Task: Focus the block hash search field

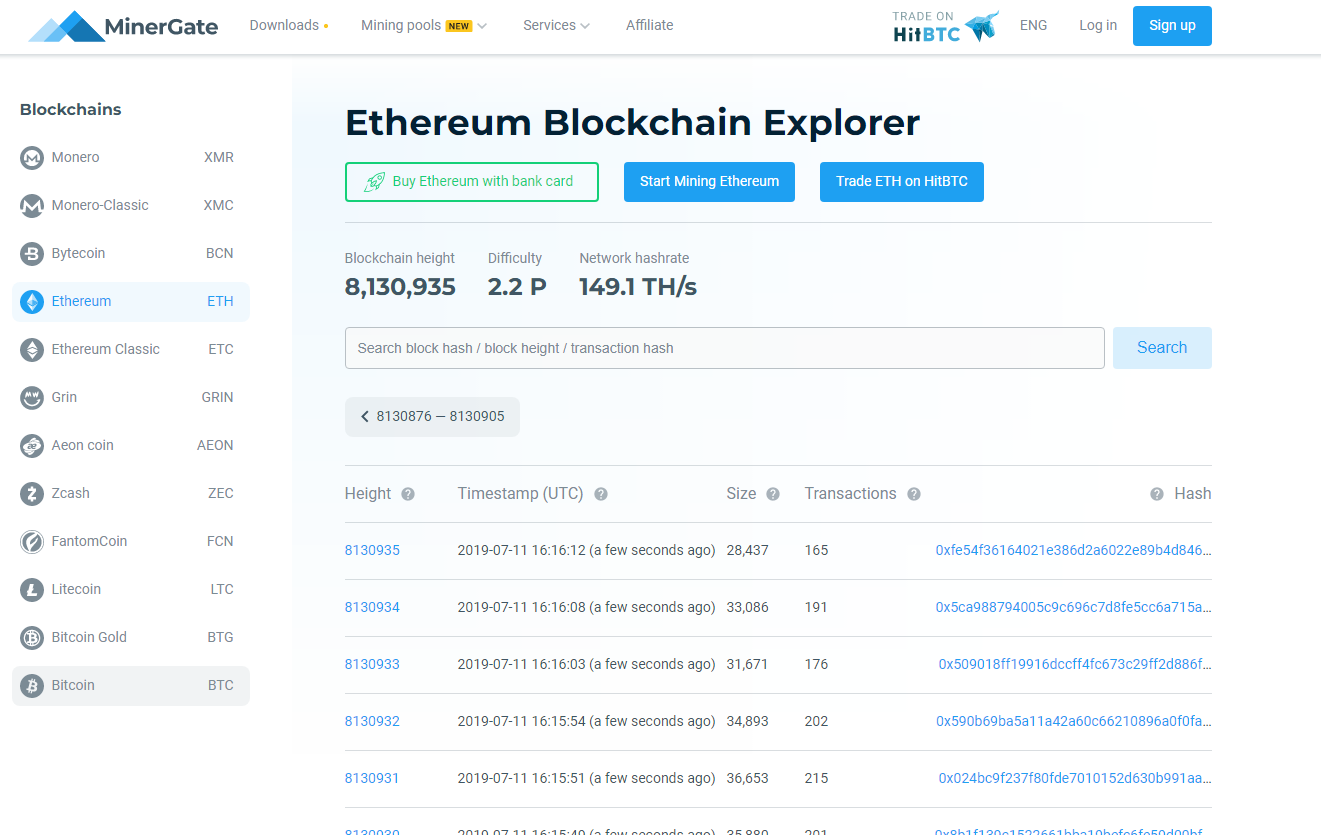Action: 725,348
